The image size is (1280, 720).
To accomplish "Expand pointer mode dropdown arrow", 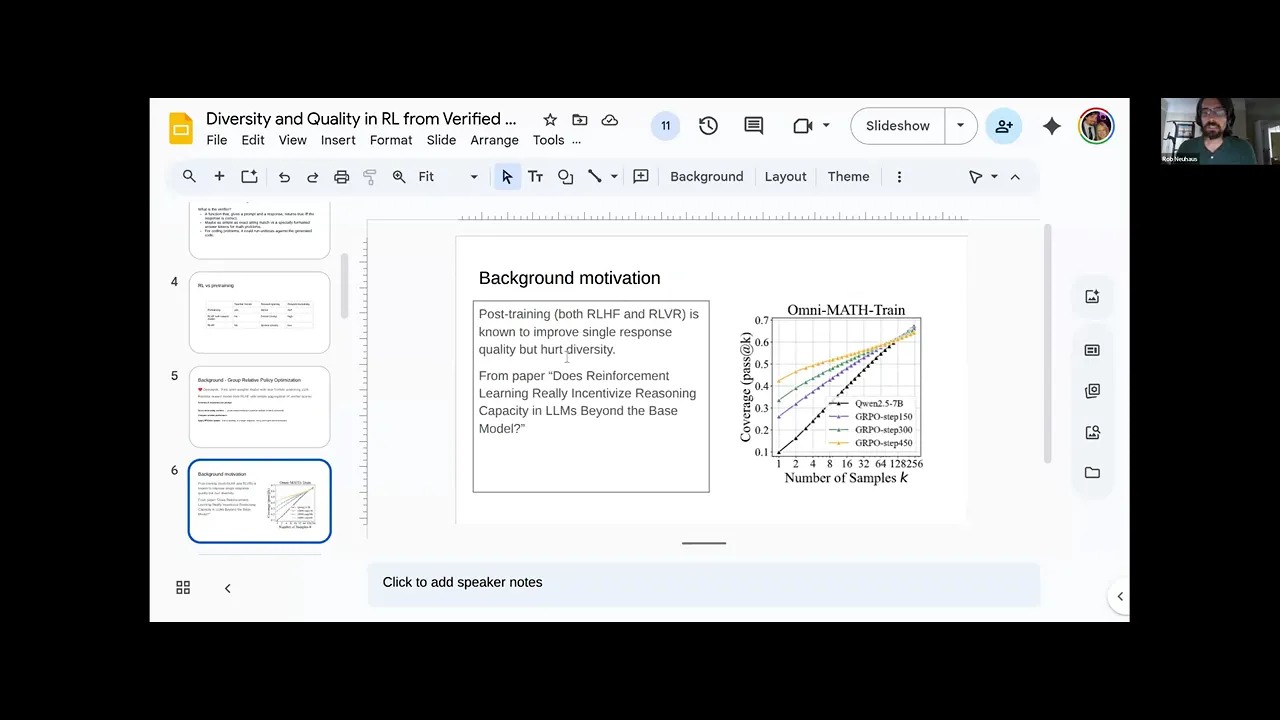I will click(994, 177).
